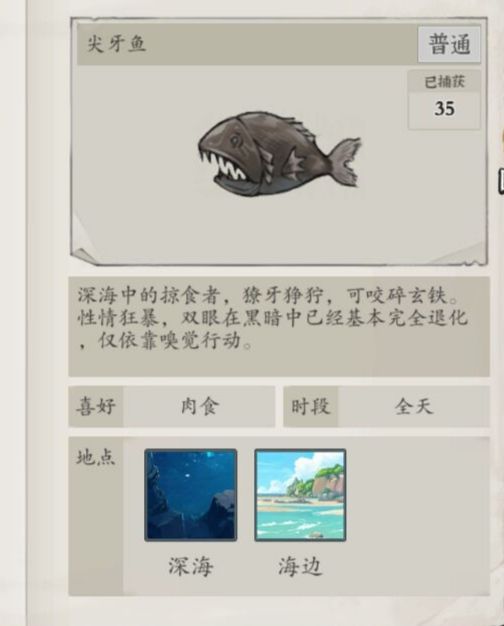Click the 全天 all-day value field
Viewport: 504px width, 626px height.
414,406
